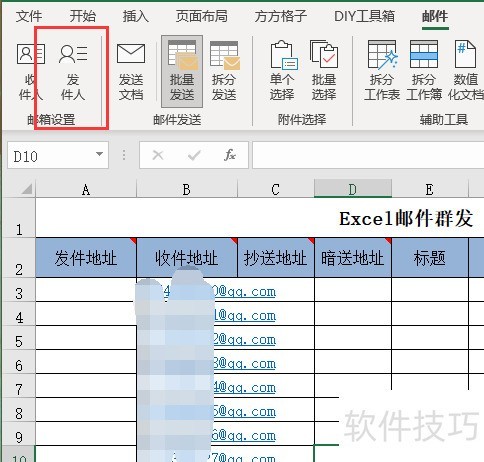Click the 发件地址 header cell

(x=86, y=258)
